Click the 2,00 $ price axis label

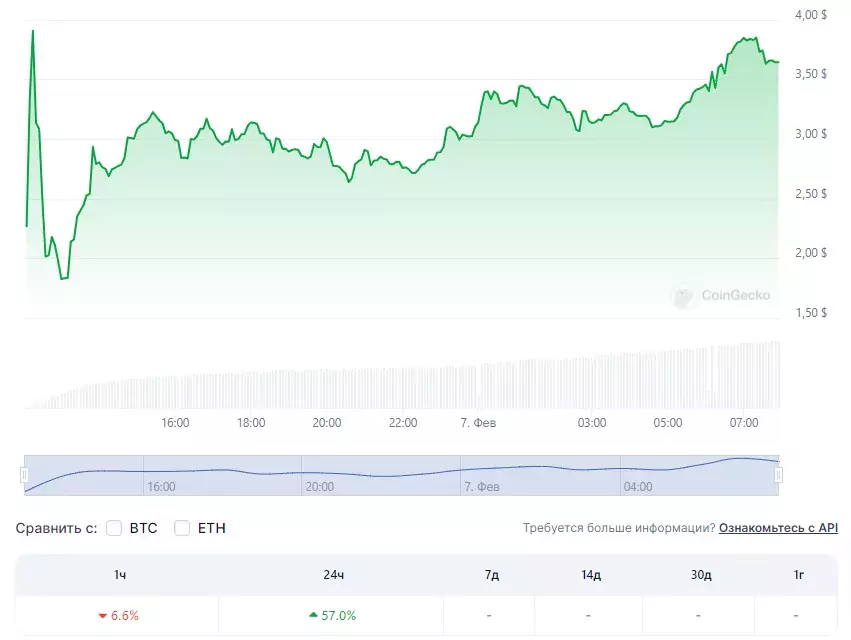(x=811, y=252)
